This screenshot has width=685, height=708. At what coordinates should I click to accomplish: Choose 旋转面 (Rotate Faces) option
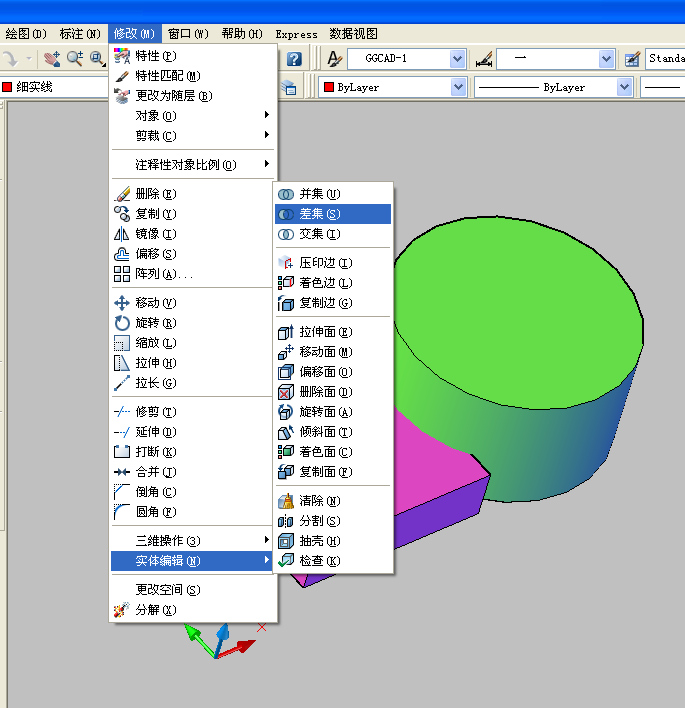[333, 412]
